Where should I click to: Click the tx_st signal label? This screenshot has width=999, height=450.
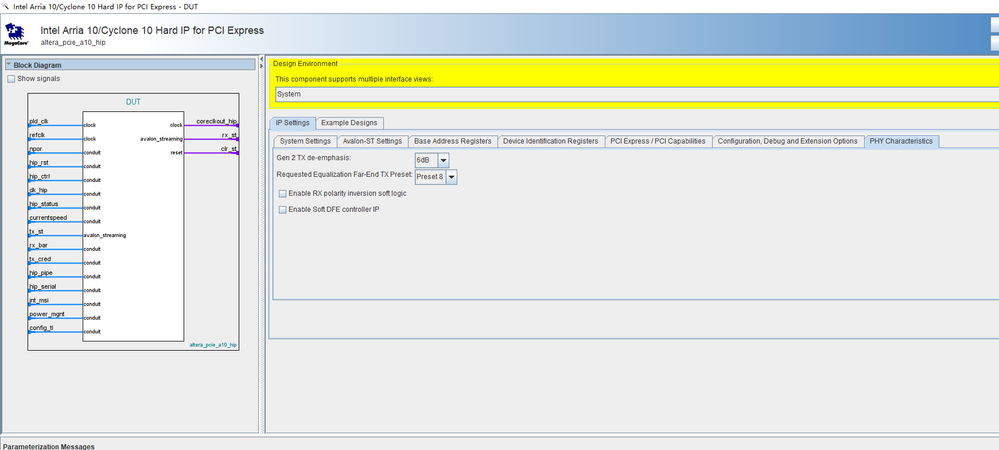coord(36,232)
